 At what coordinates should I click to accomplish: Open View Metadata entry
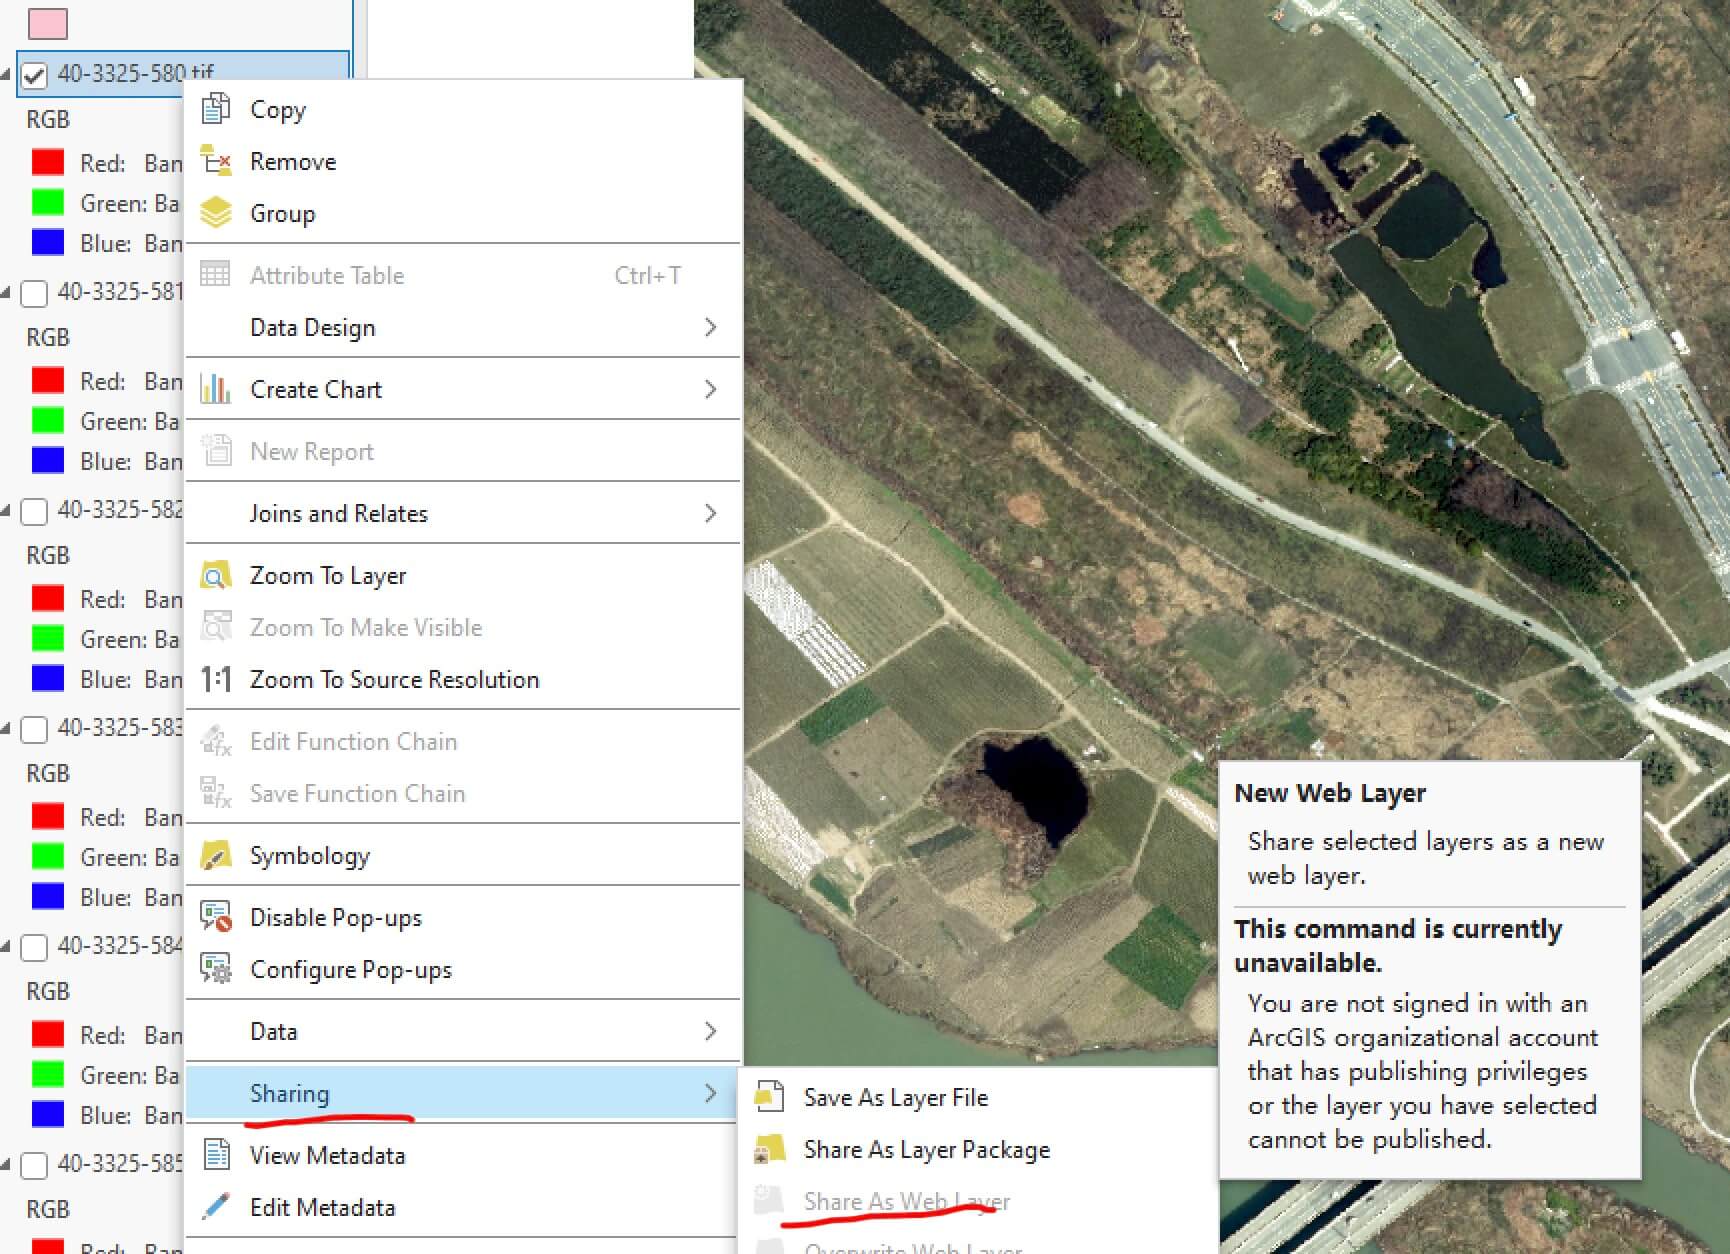327,1155
